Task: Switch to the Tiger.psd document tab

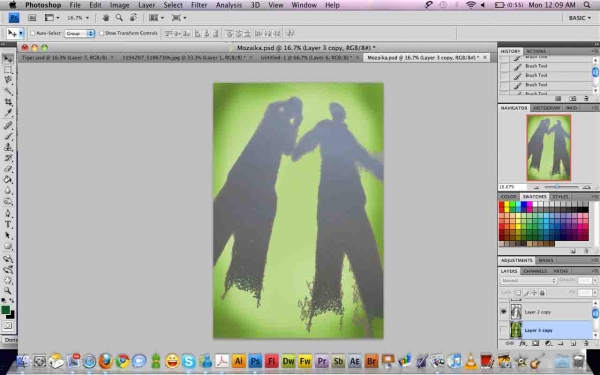Action: click(x=64, y=57)
